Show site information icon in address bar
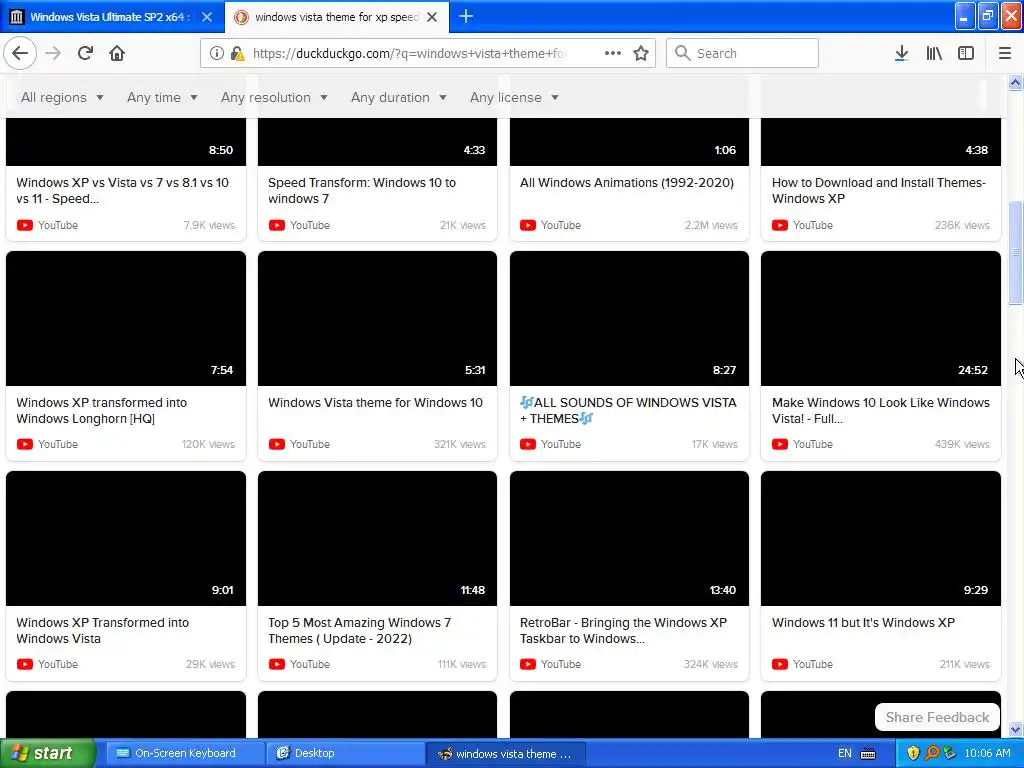Image resolution: width=1024 pixels, height=768 pixels. click(x=216, y=54)
